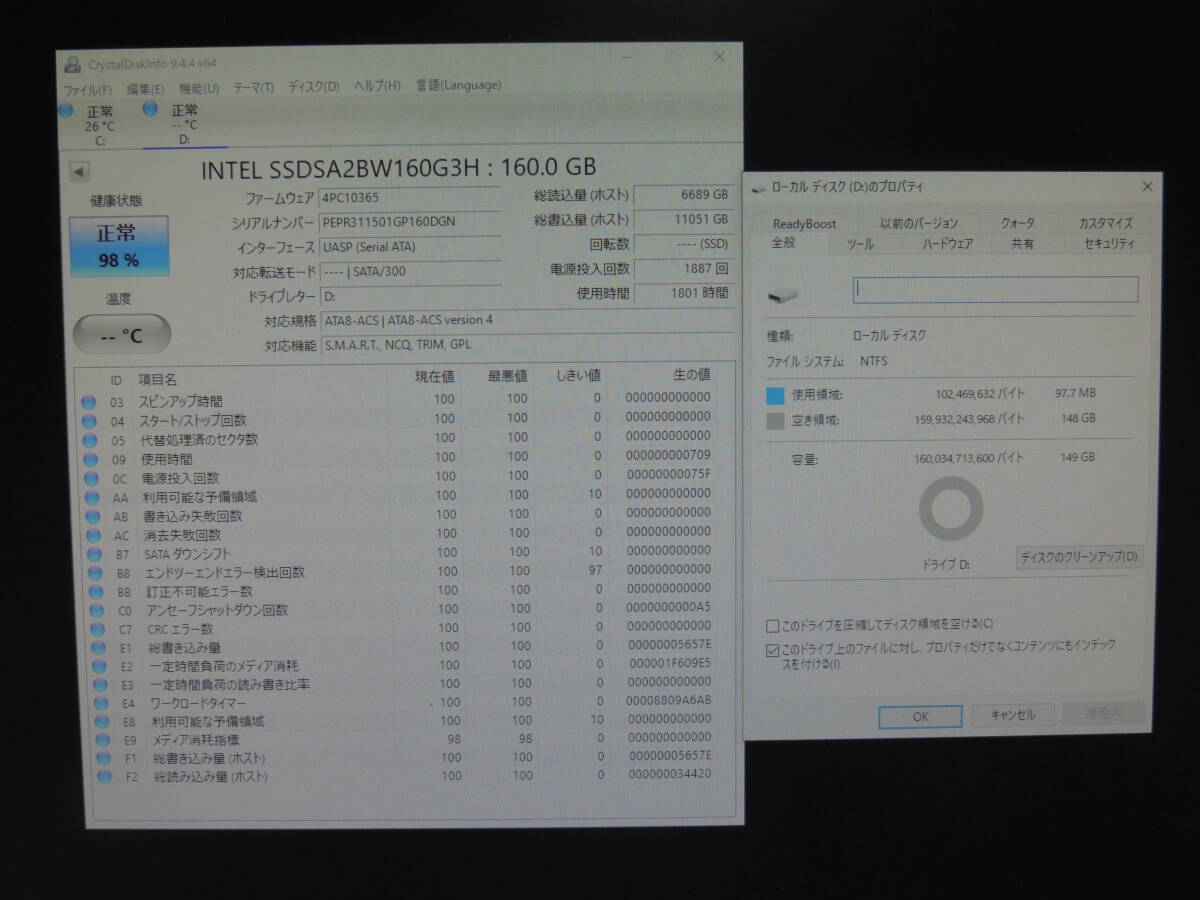Open the 以前のバージョン tab
1200x900 pixels.
918,224
